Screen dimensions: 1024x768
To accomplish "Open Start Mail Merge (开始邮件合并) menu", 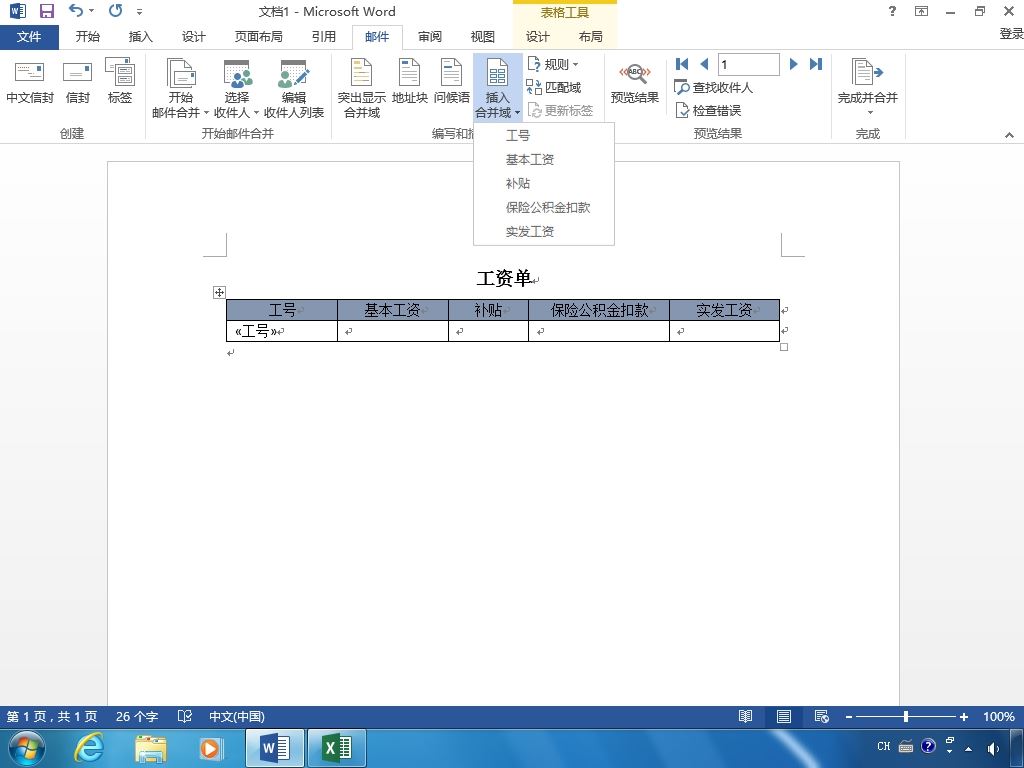I will tap(180, 89).
